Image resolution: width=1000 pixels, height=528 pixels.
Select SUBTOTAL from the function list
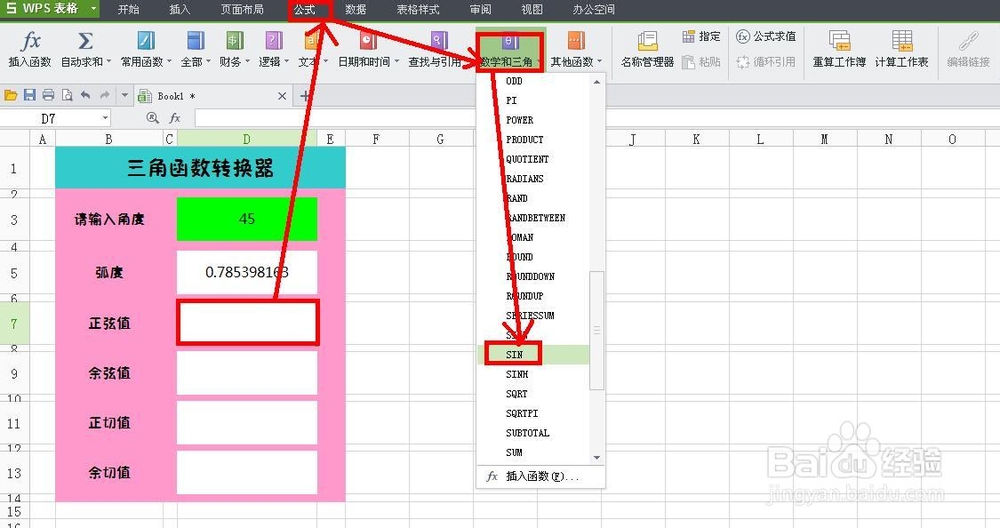pyautogui.click(x=527, y=433)
